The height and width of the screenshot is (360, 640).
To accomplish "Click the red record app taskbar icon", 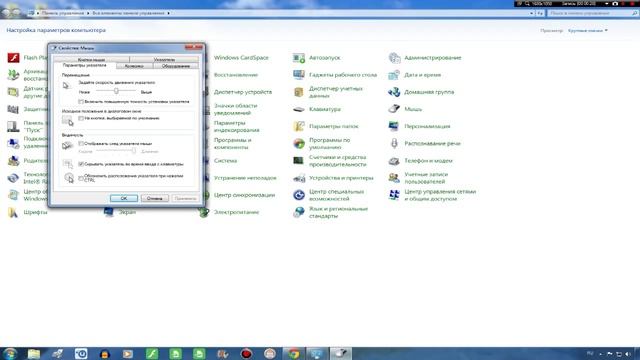I will pyautogui.click(x=246, y=353).
